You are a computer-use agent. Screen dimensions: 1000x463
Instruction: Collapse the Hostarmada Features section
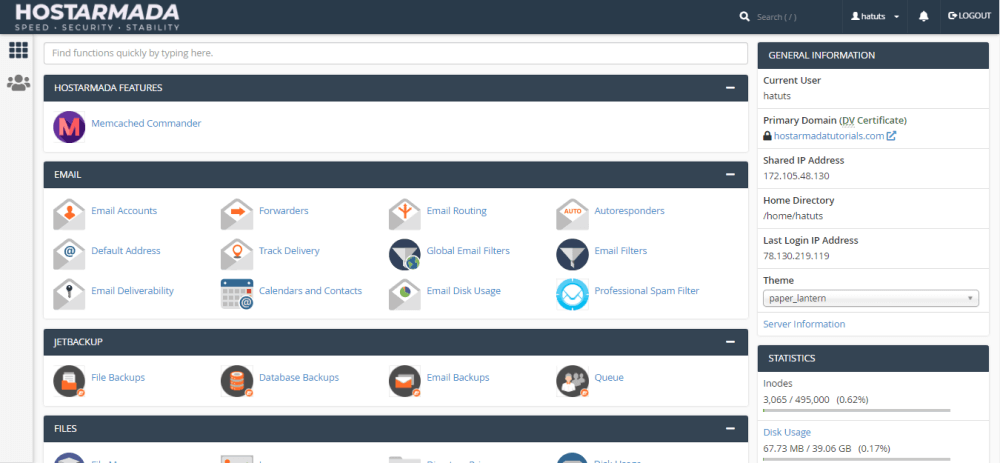coord(730,88)
